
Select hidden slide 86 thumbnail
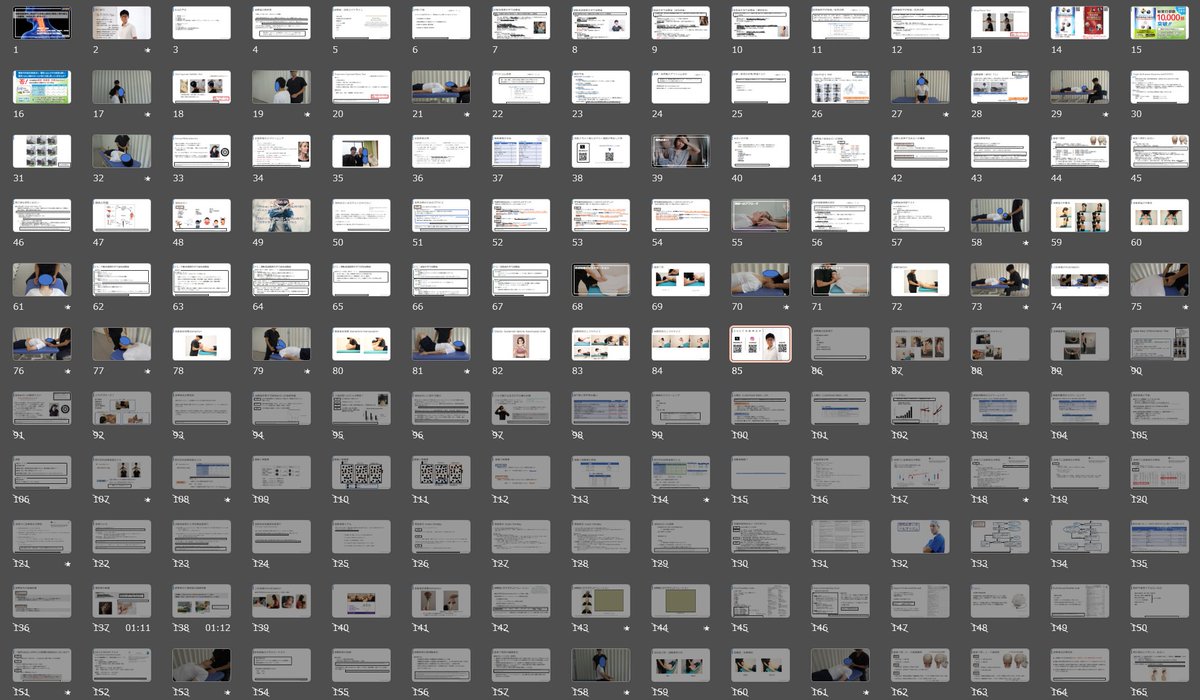840,343
